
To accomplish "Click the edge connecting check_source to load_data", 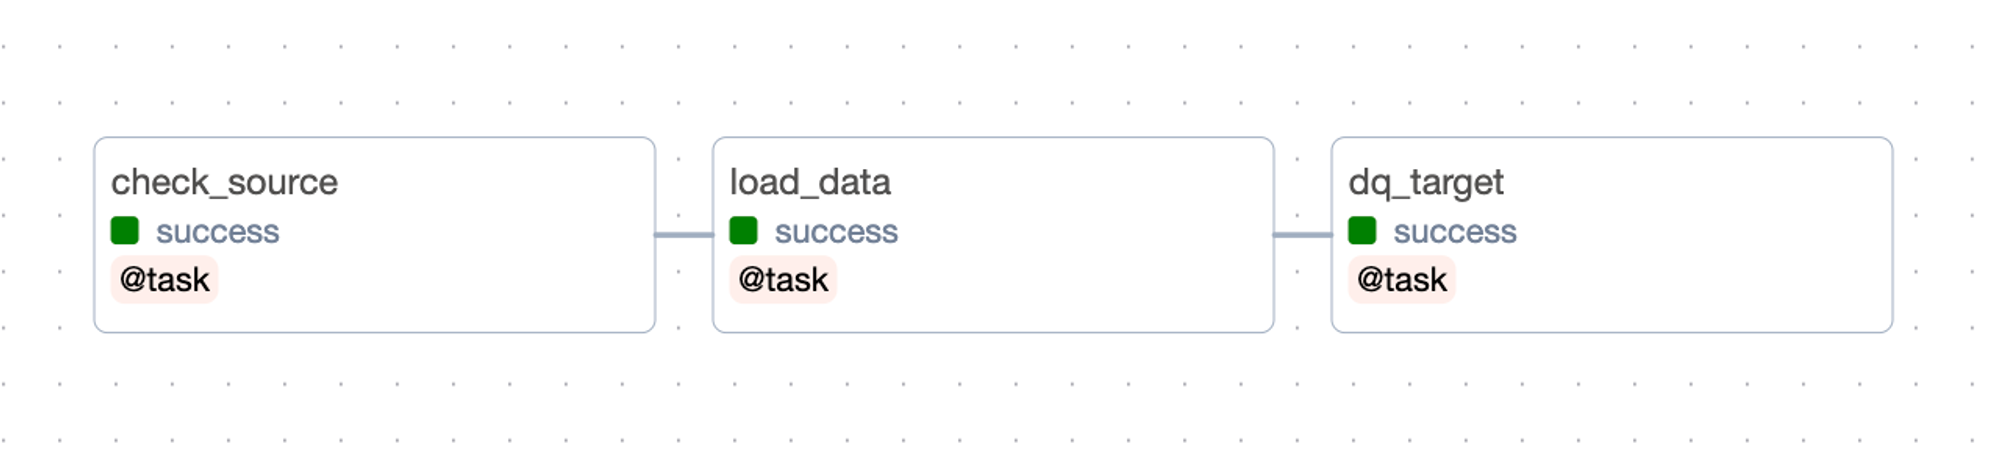I will [684, 235].
